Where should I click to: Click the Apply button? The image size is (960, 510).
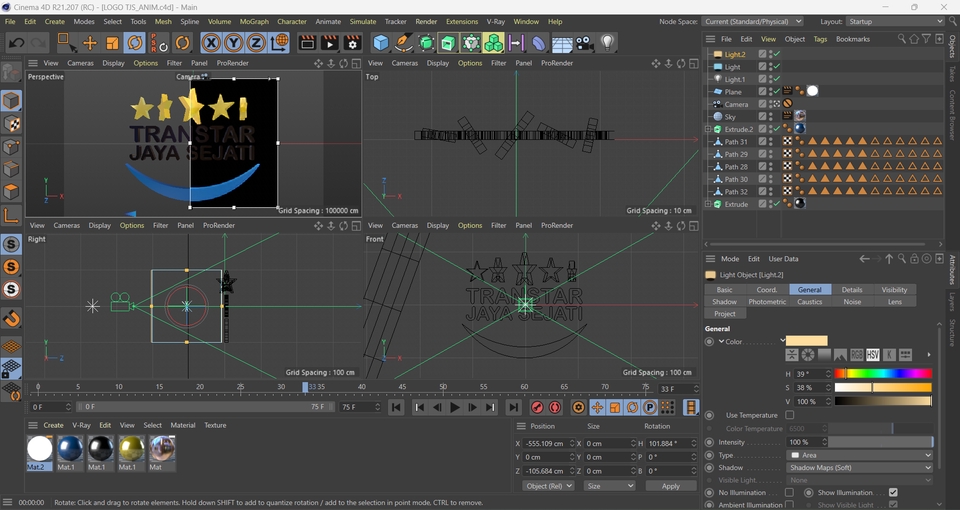pyautogui.click(x=671, y=486)
